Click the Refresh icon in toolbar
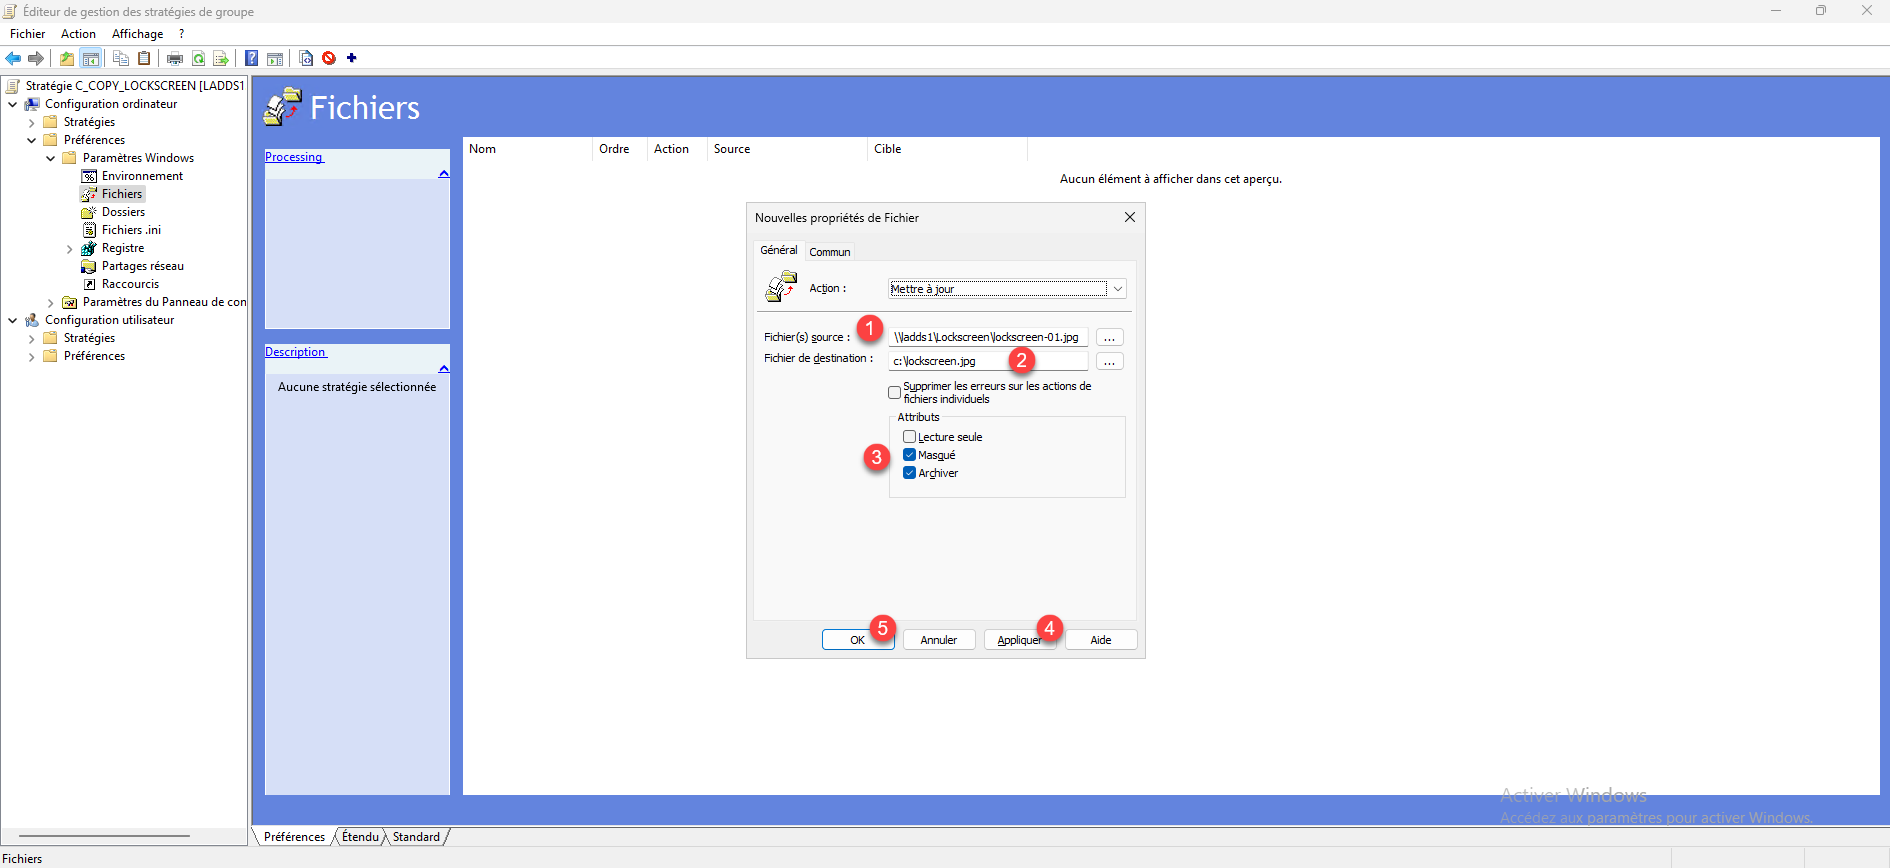This screenshot has width=1890, height=868. pos(198,58)
